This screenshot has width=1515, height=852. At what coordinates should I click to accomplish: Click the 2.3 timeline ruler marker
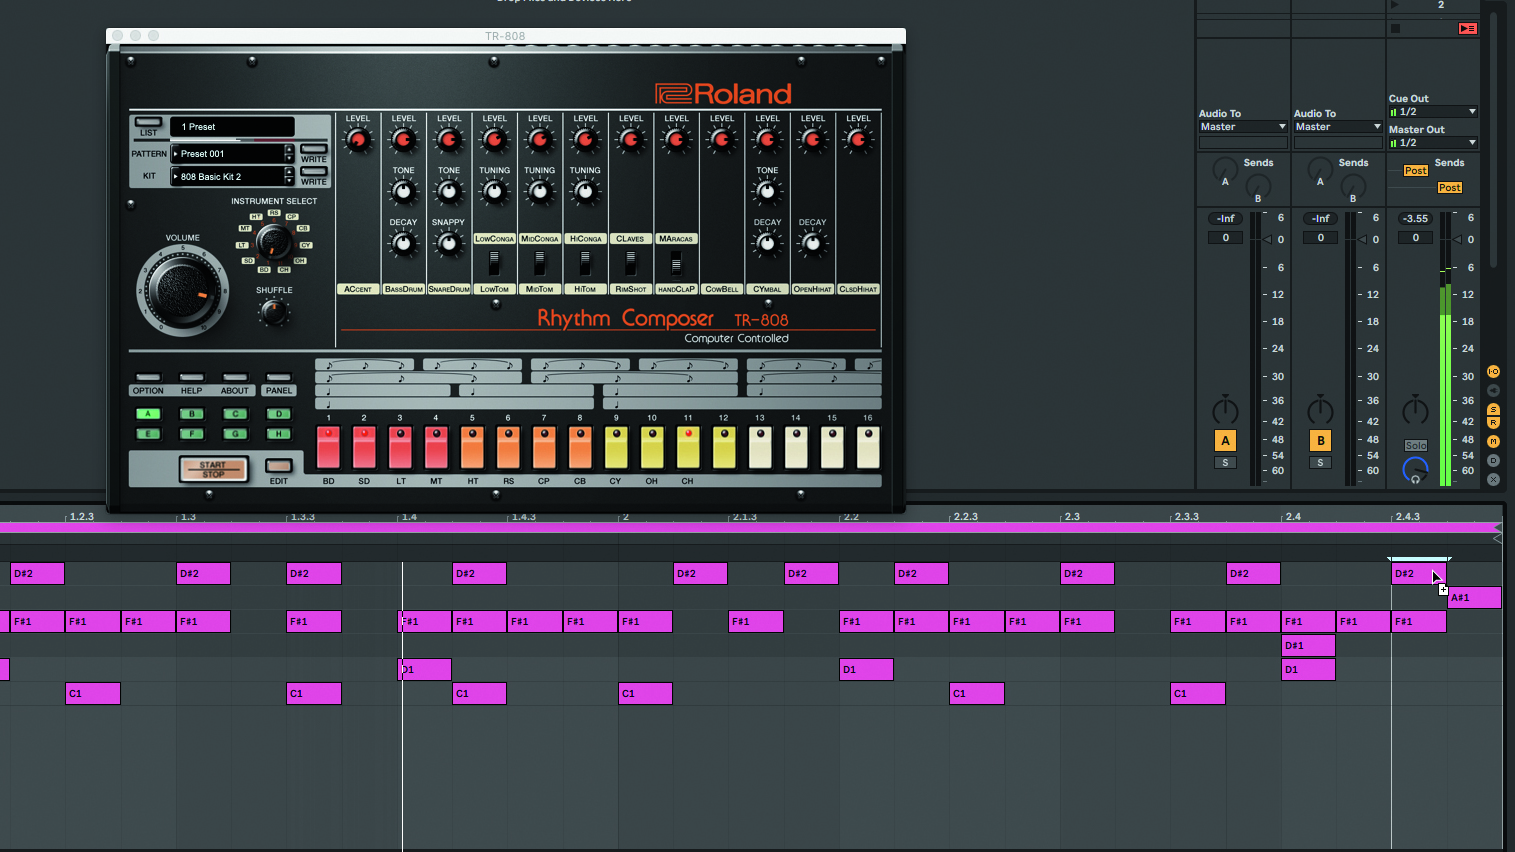[1071, 517]
